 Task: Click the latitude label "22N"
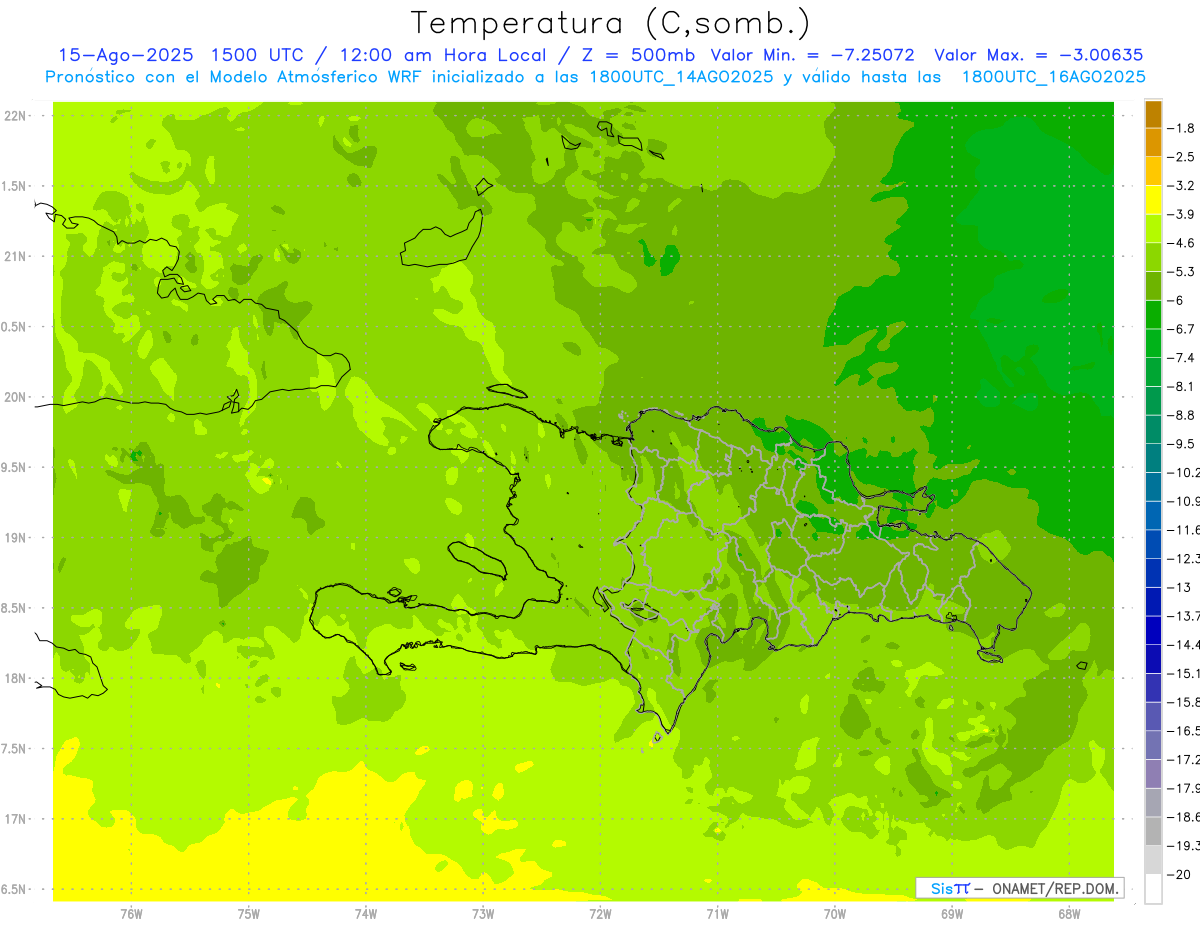[15, 115]
